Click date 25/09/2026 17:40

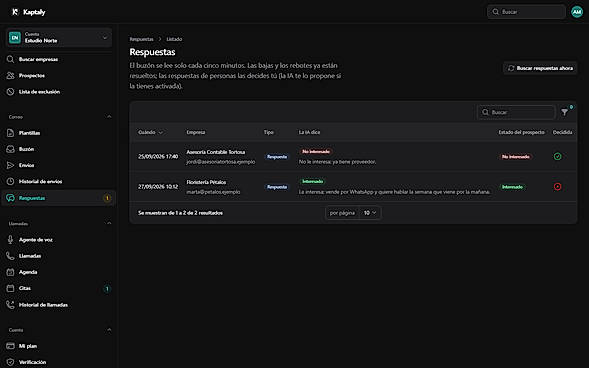click(x=158, y=157)
